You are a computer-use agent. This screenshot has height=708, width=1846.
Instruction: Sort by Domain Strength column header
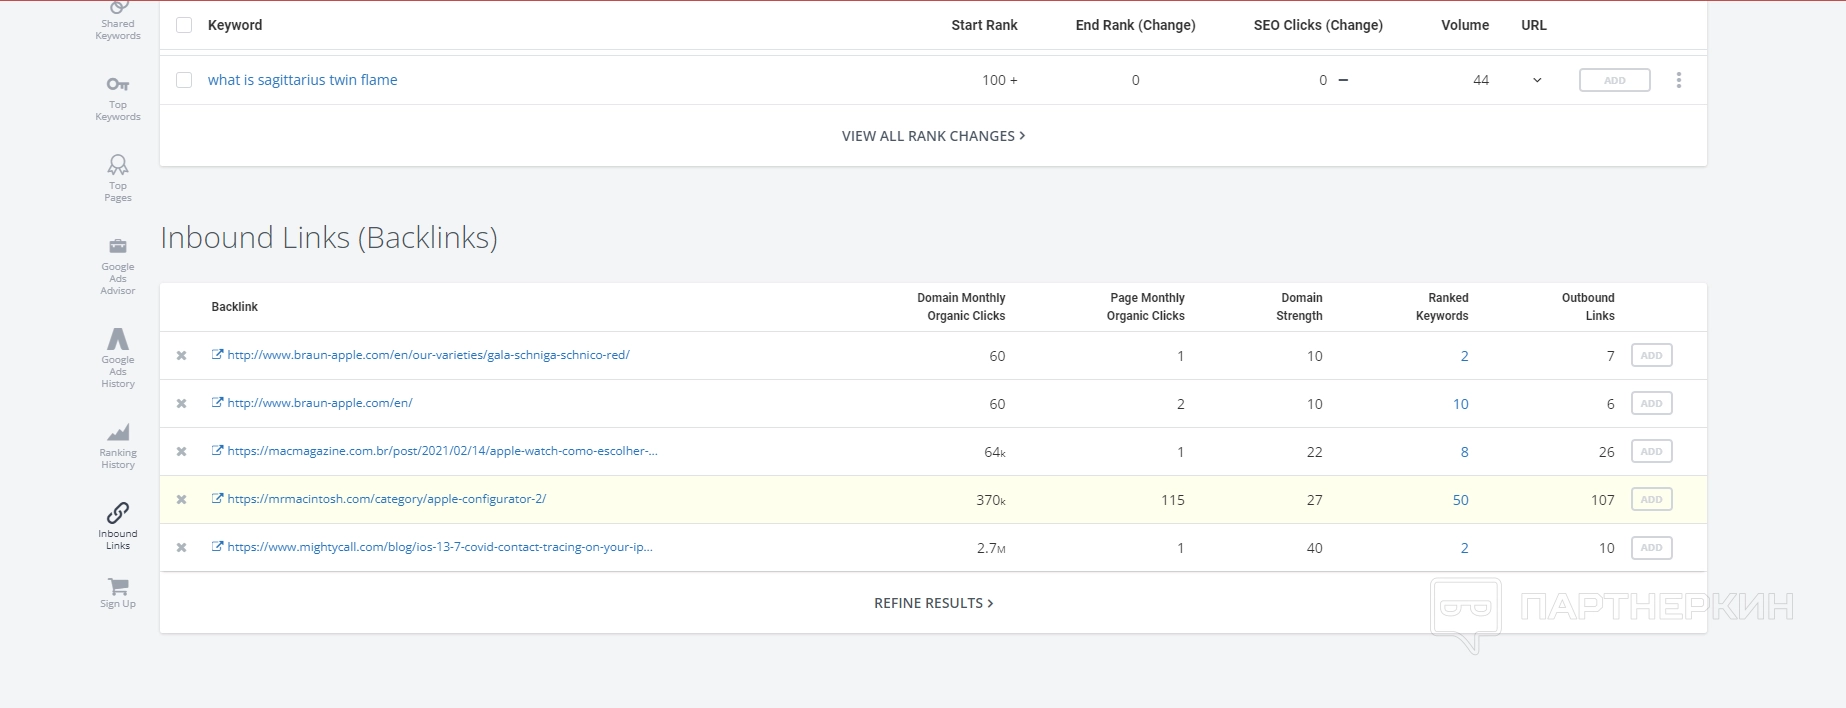(x=1301, y=307)
